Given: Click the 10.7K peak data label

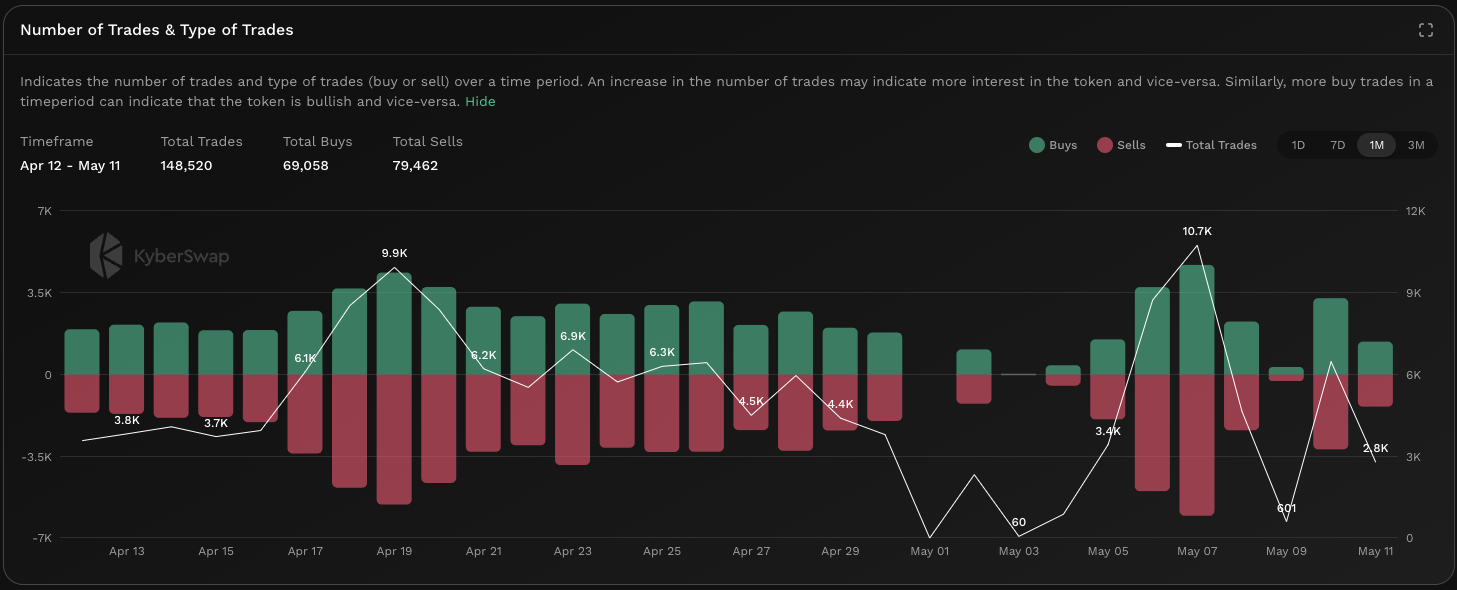Looking at the screenshot, I should [x=1197, y=231].
